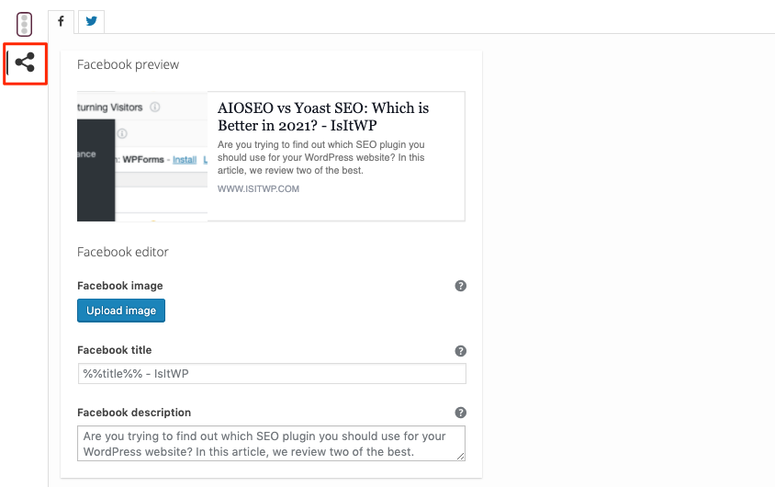Viewport: 775px width, 487px height.
Task: Switch to the Facebook tab
Action: coord(61,22)
